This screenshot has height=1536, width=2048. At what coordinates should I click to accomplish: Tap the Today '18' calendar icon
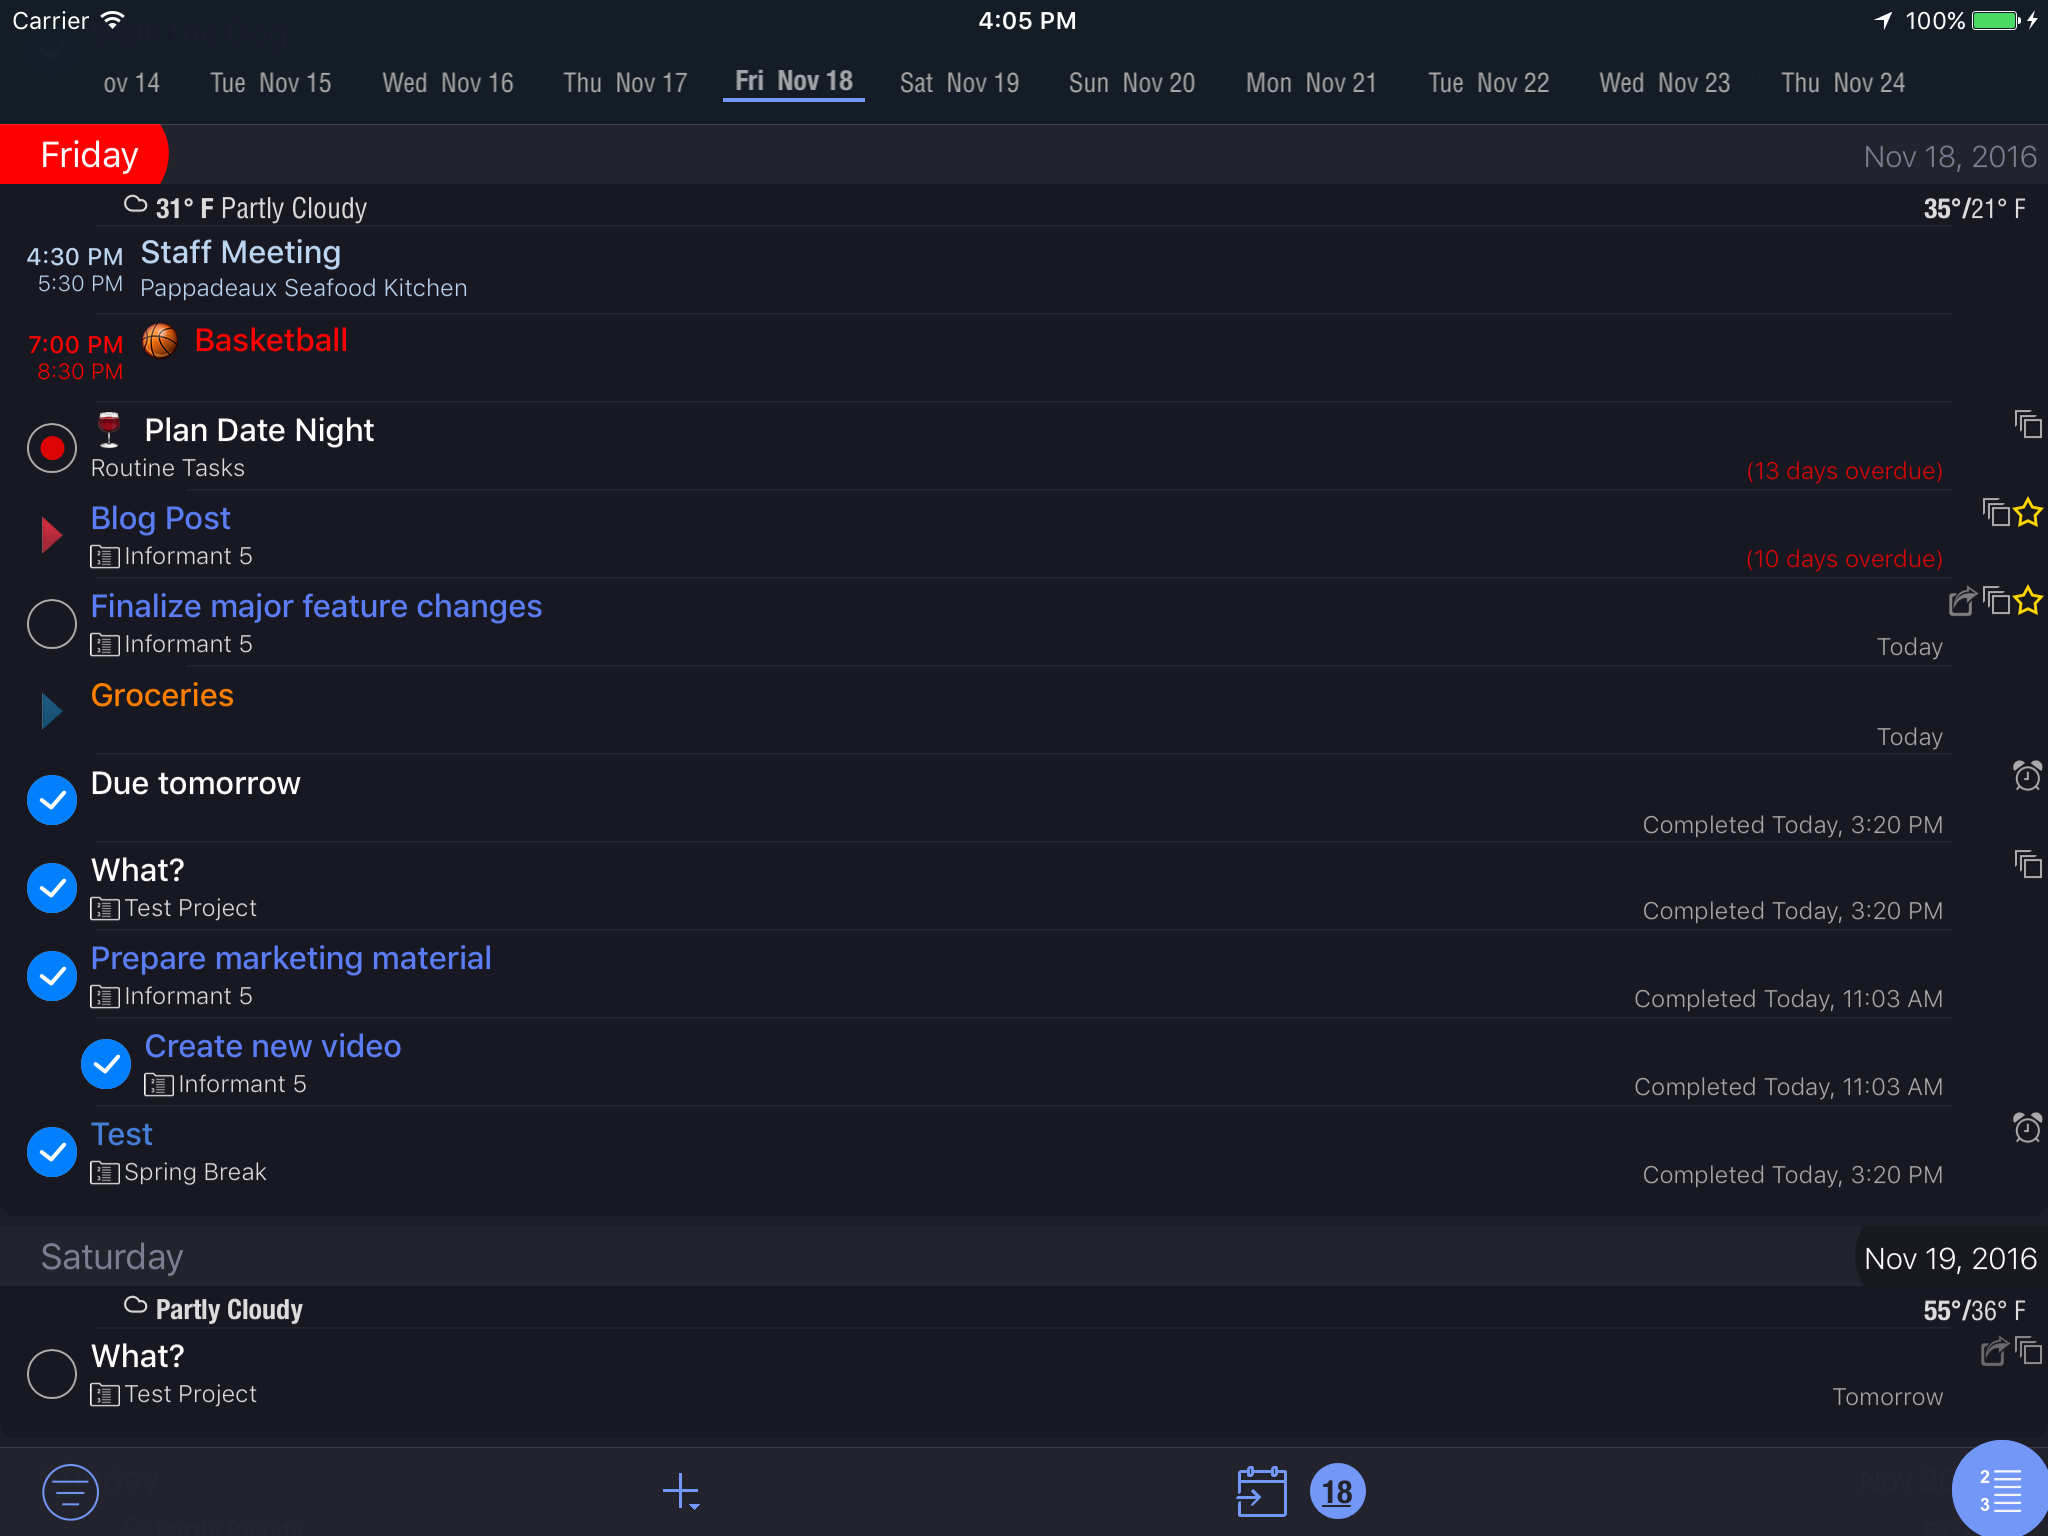(1337, 1490)
